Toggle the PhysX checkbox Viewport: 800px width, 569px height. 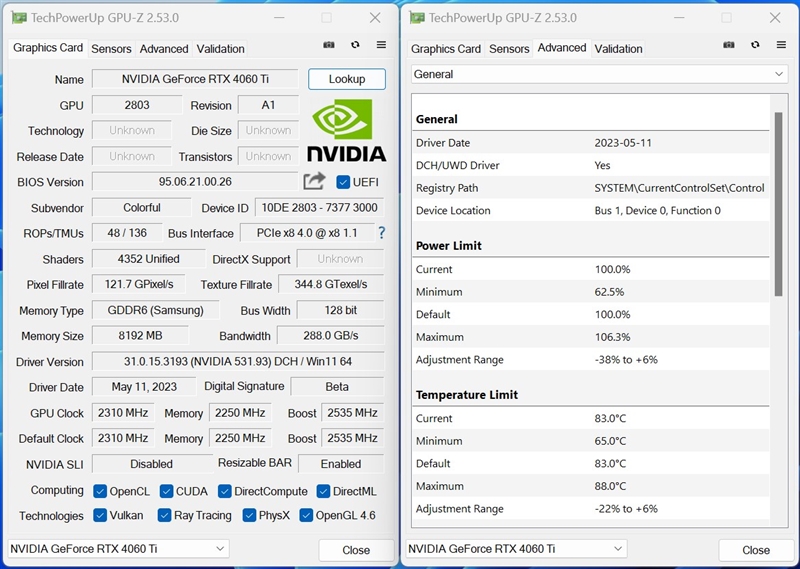tap(249, 515)
